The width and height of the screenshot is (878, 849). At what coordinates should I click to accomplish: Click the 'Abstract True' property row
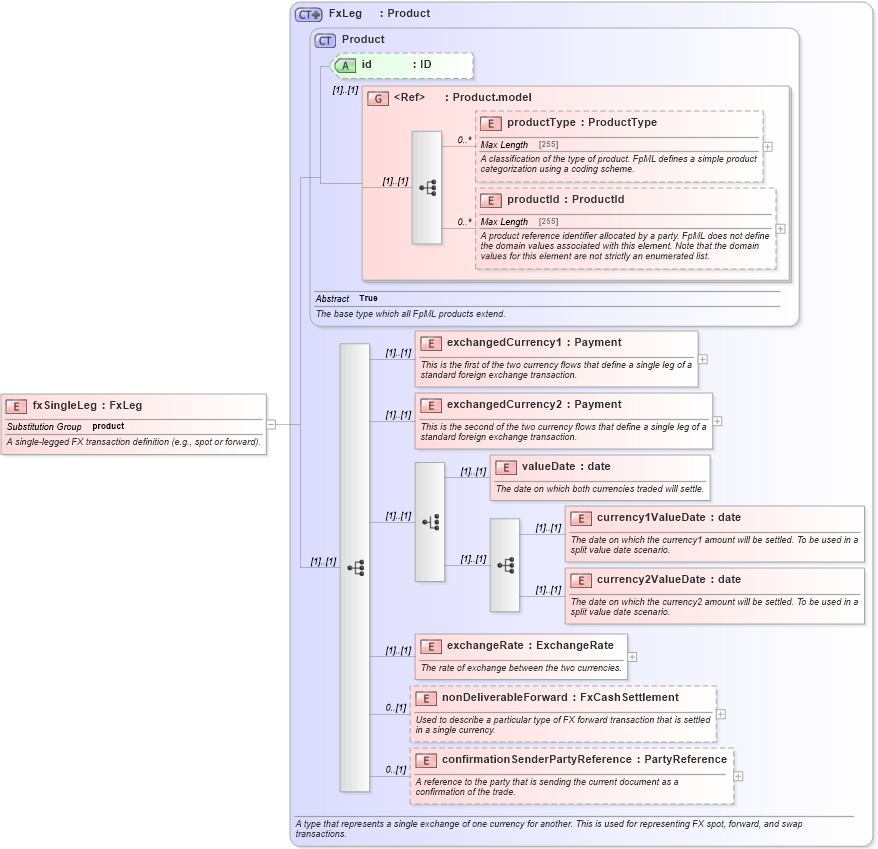pos(548,299)
